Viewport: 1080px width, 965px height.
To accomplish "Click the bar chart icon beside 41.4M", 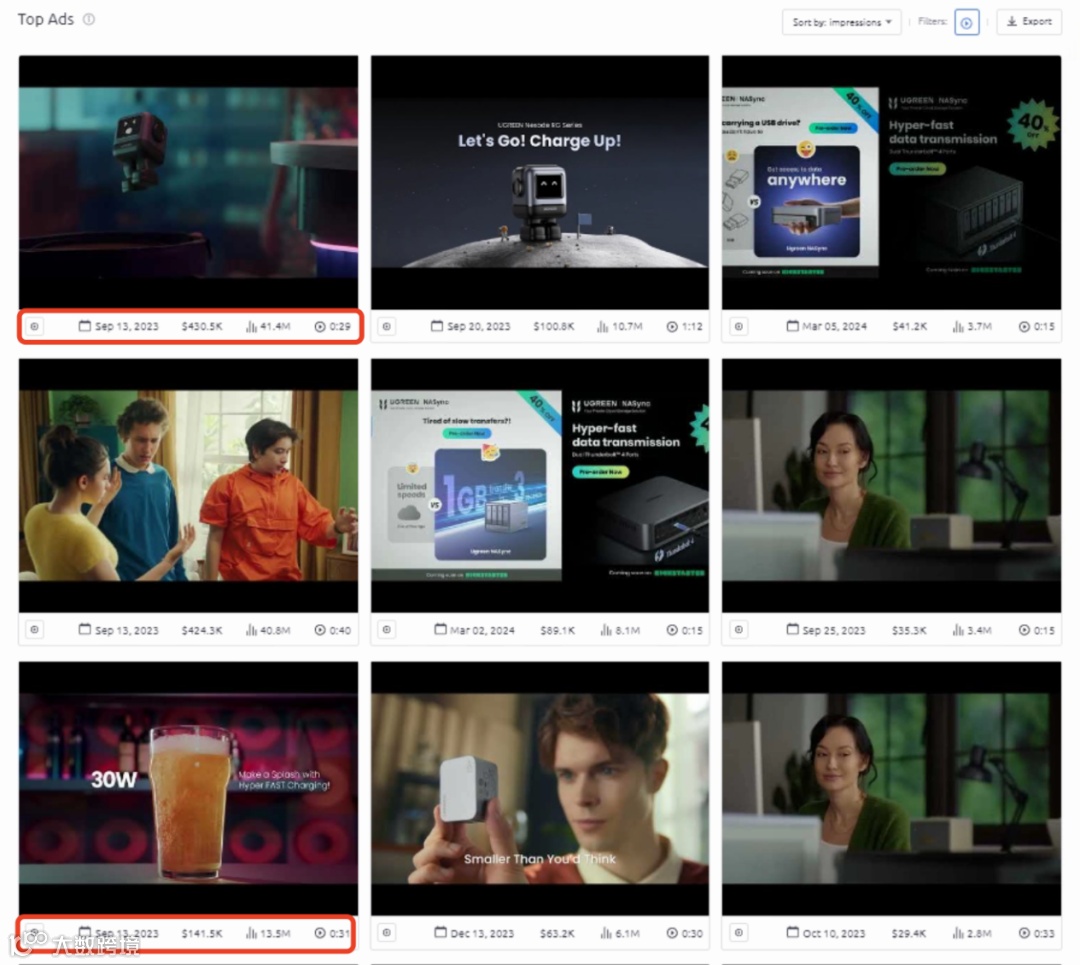I will click(251, 326).
